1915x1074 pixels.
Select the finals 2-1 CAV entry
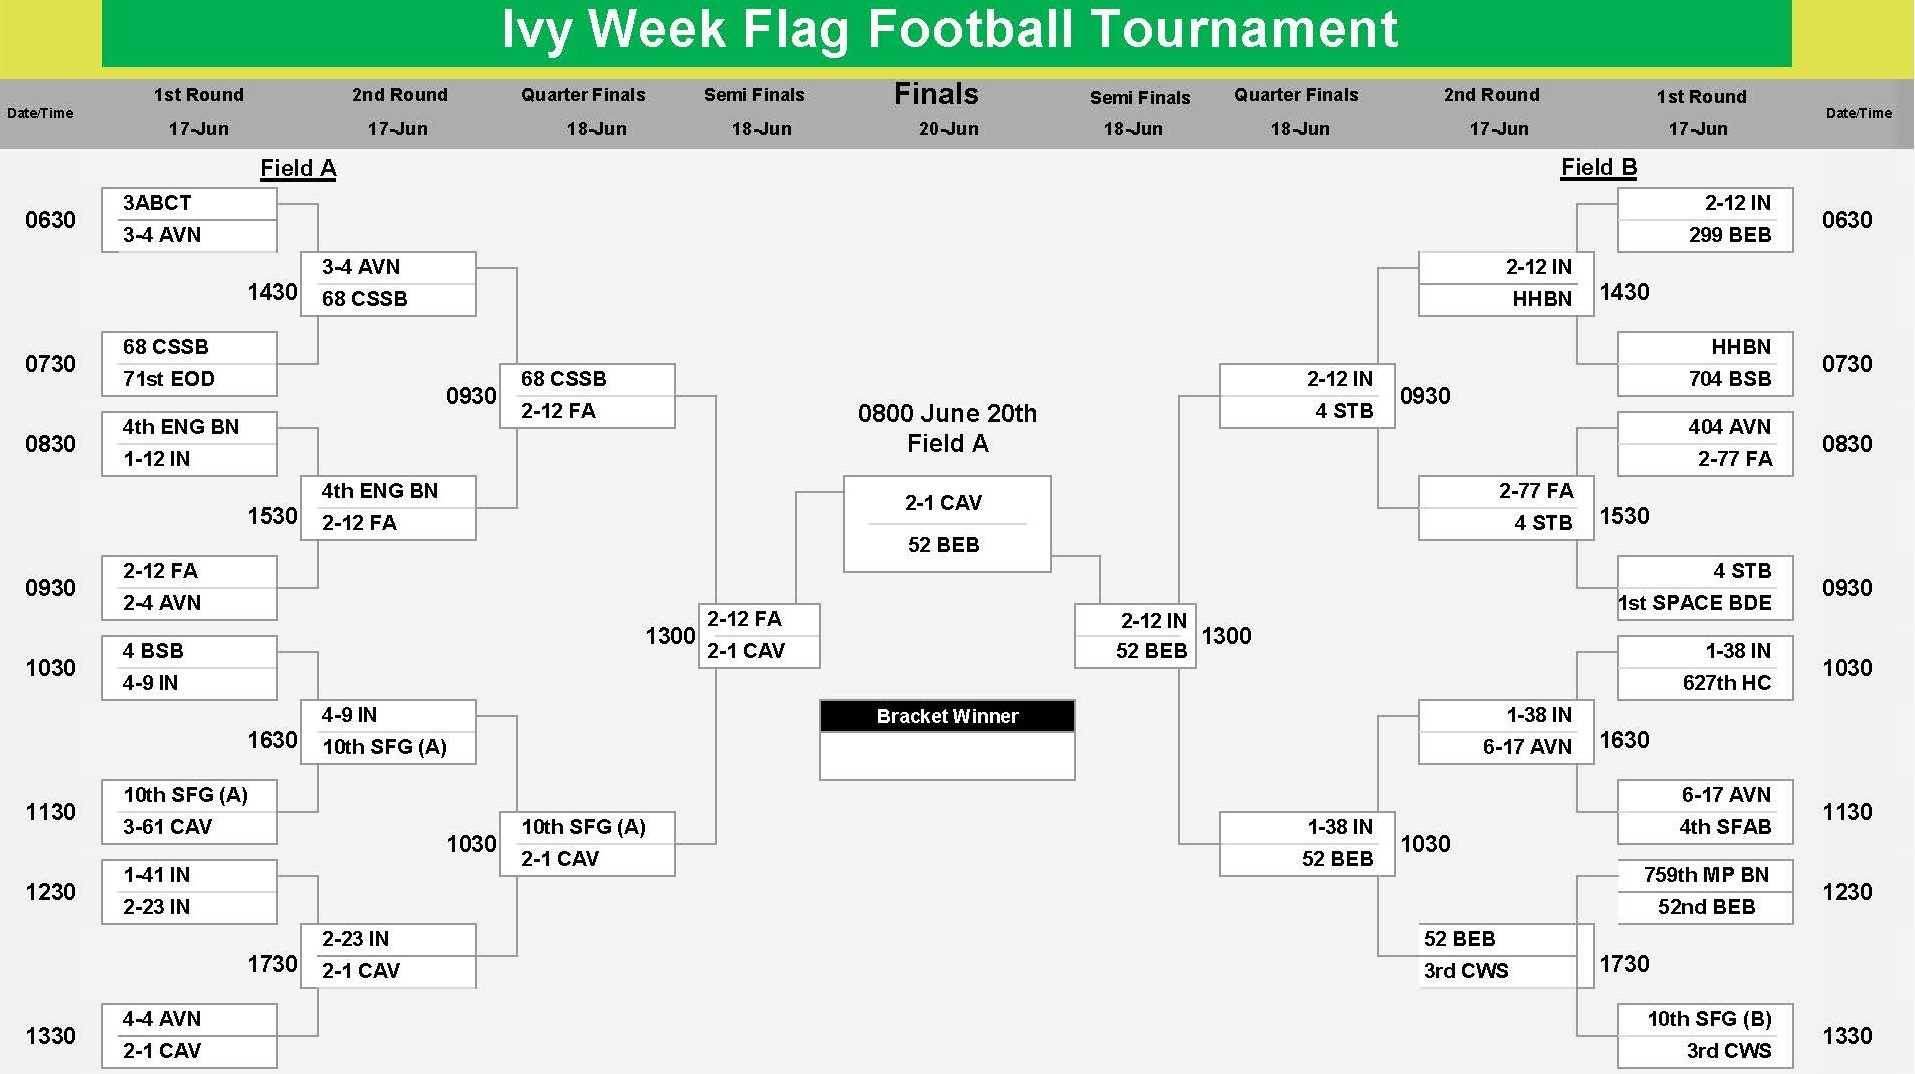click(944, 503)
